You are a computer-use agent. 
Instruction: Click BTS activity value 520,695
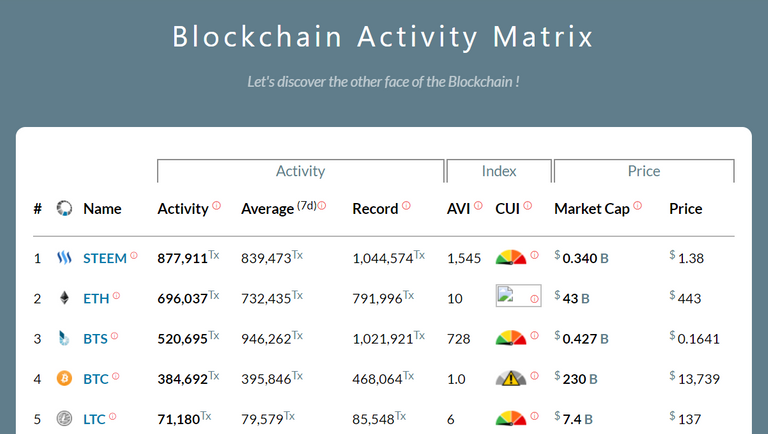click(x=183, y=338)
